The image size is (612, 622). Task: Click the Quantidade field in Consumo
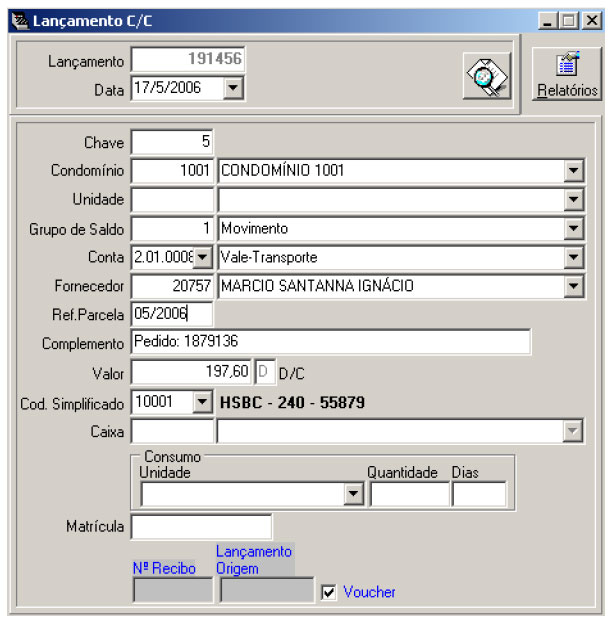408,494
